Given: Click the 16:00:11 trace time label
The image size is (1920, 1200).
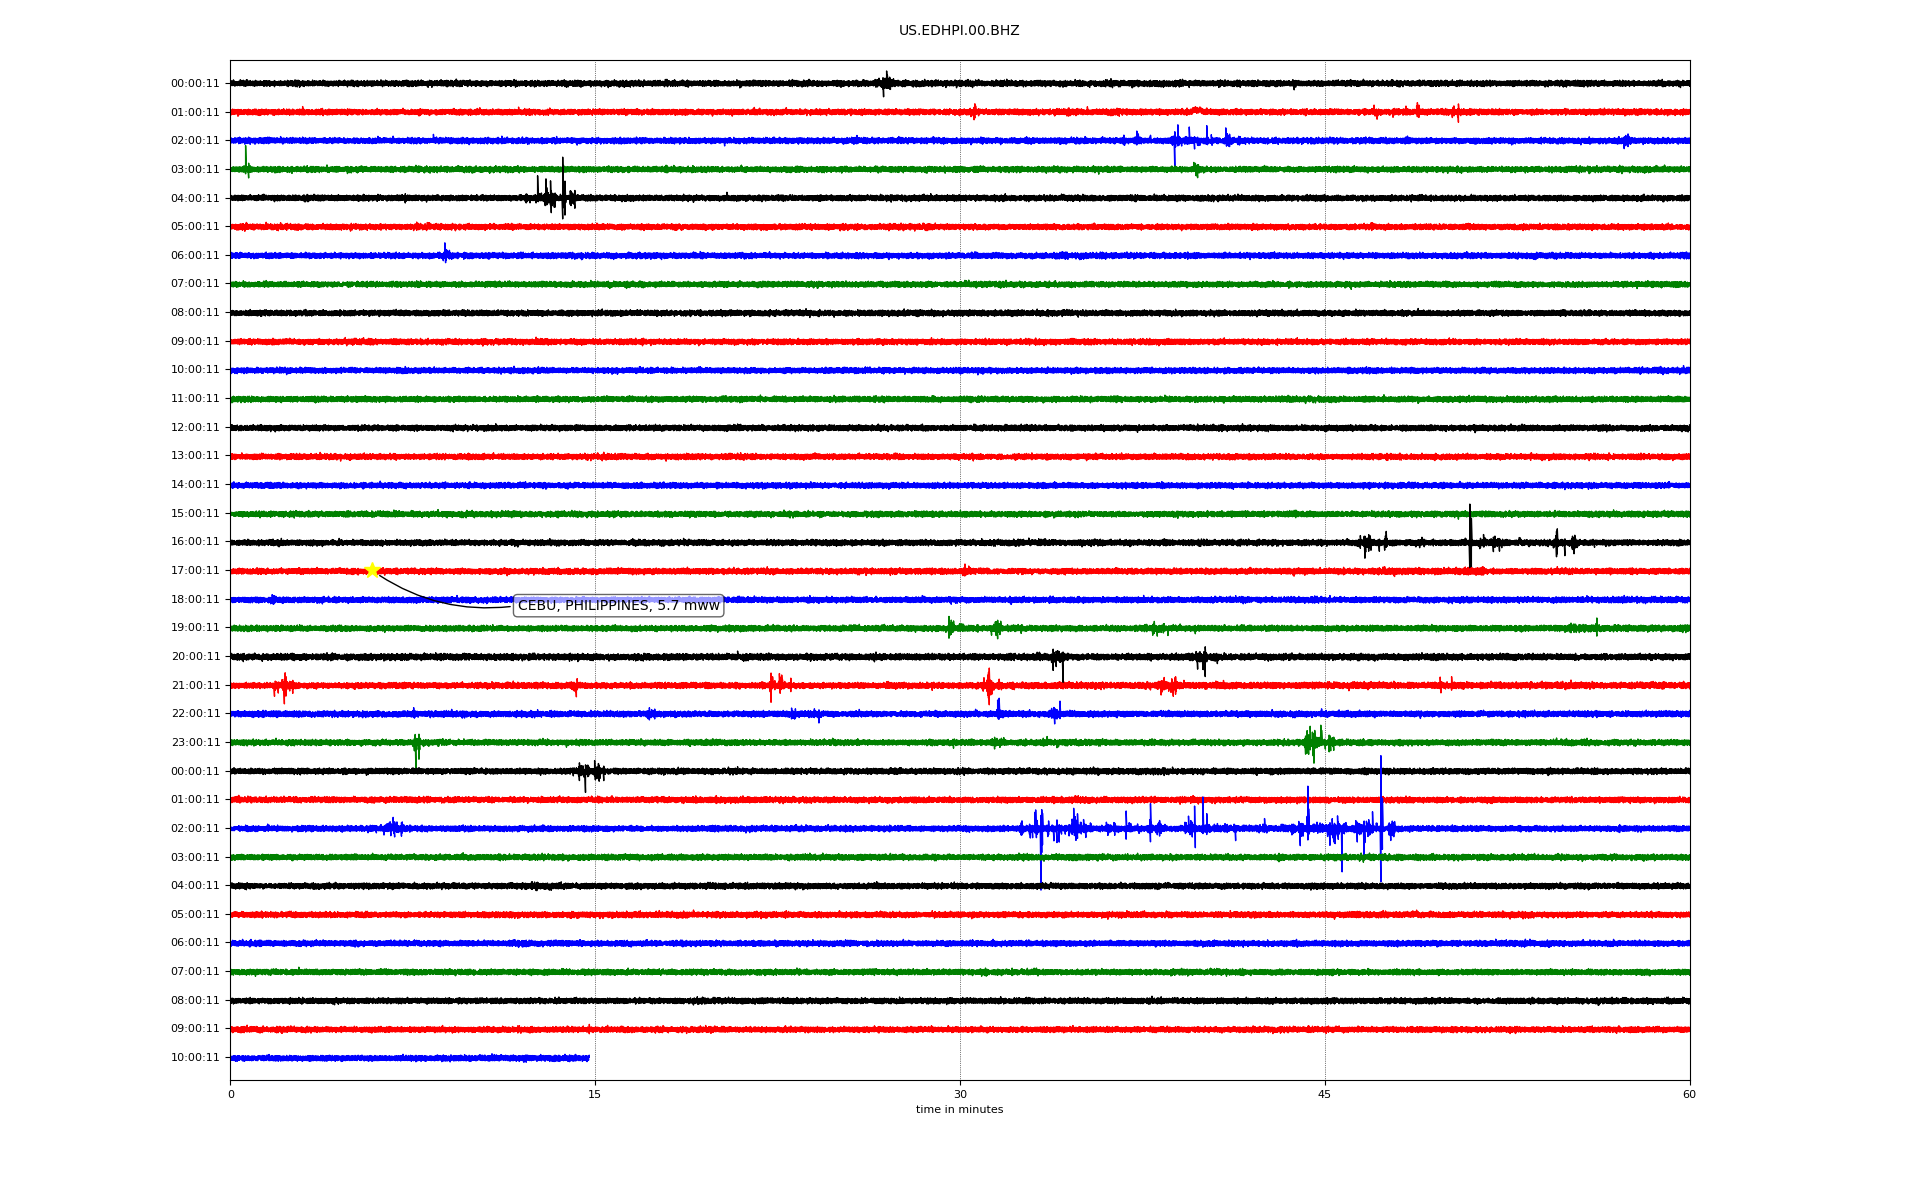Looking at the screenshot, I should click(195, 542).
